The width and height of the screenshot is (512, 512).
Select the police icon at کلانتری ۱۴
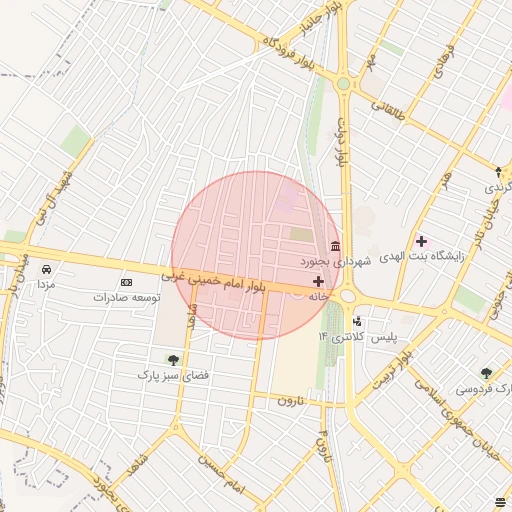coord(357,321)
